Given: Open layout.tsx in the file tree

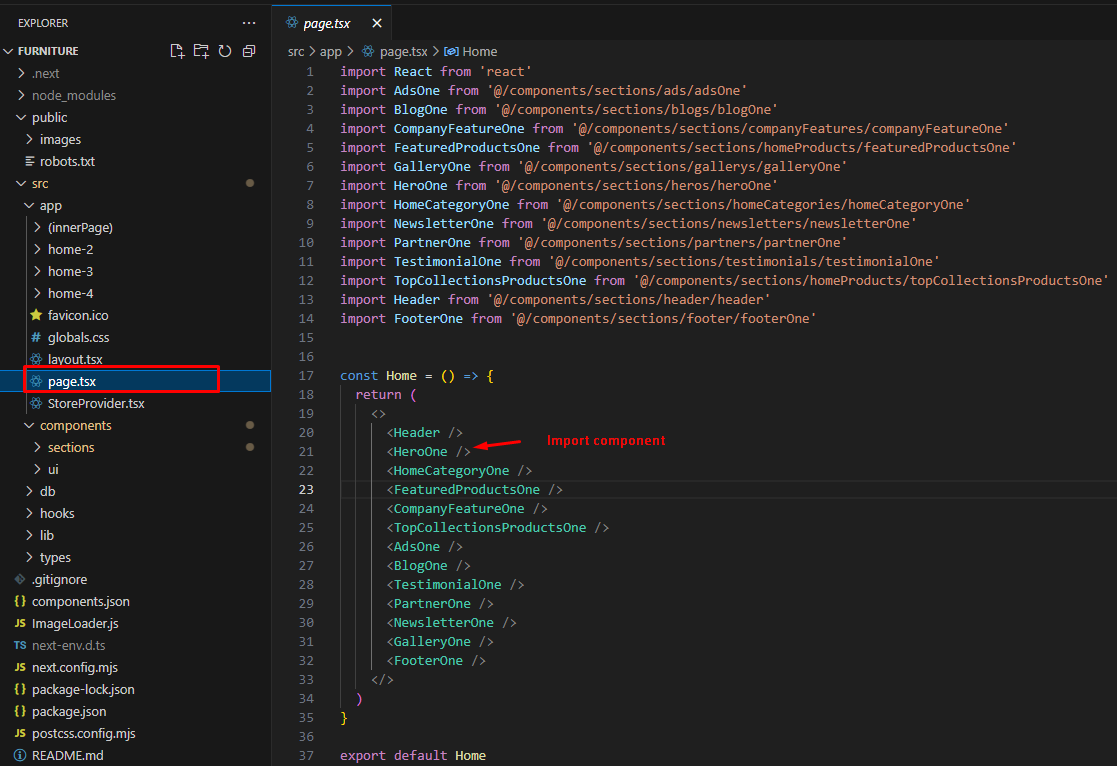Looking at the screenshot, I should 75,359.
